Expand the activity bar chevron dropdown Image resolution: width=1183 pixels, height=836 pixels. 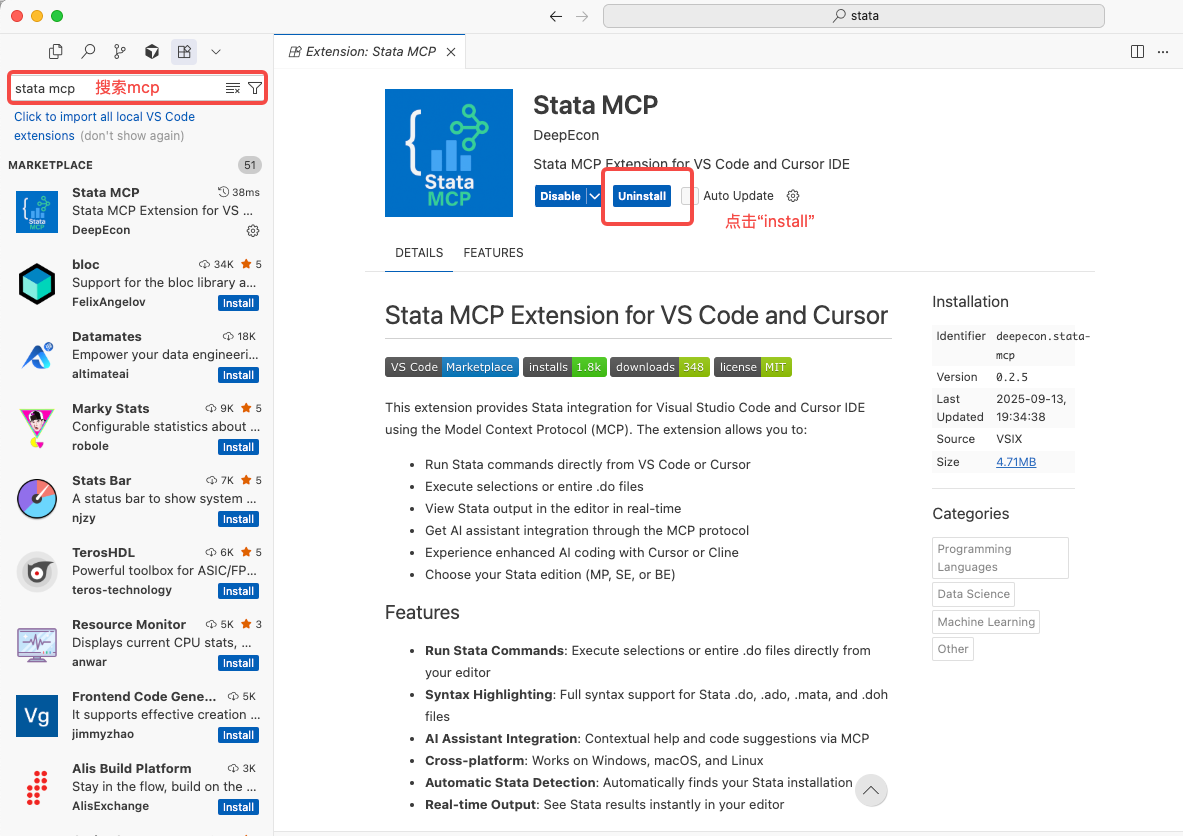pos(216,51)
